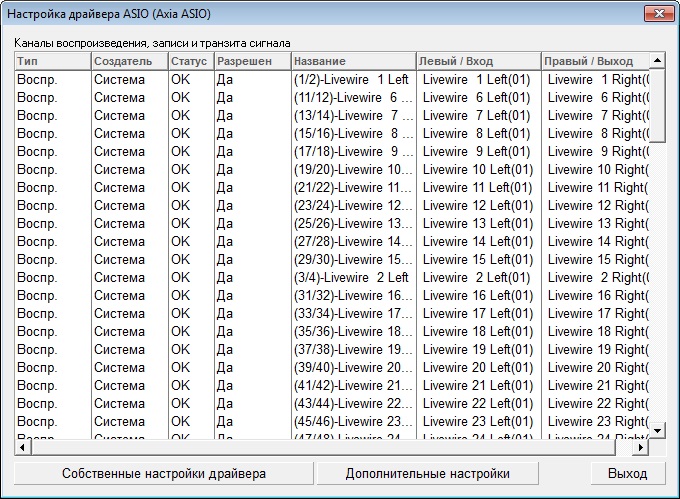Screen dimensions: 680x499
Task: Click the Название column header
Action: click(353, 61)
